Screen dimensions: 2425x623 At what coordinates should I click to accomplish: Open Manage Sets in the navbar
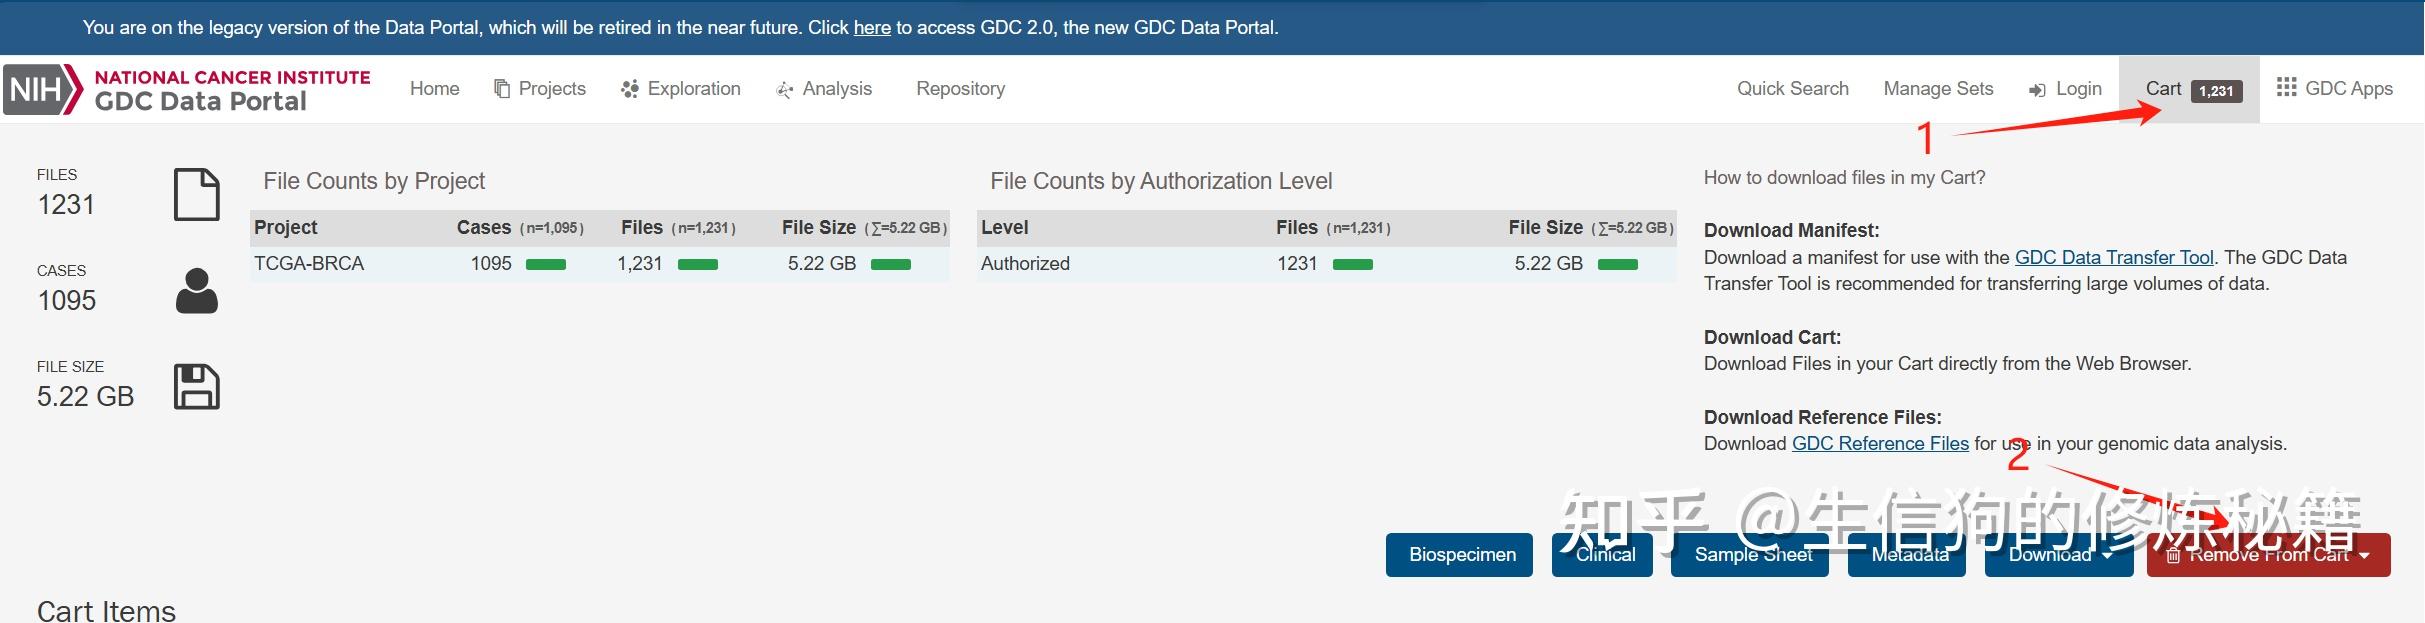tap(1938, 89)
